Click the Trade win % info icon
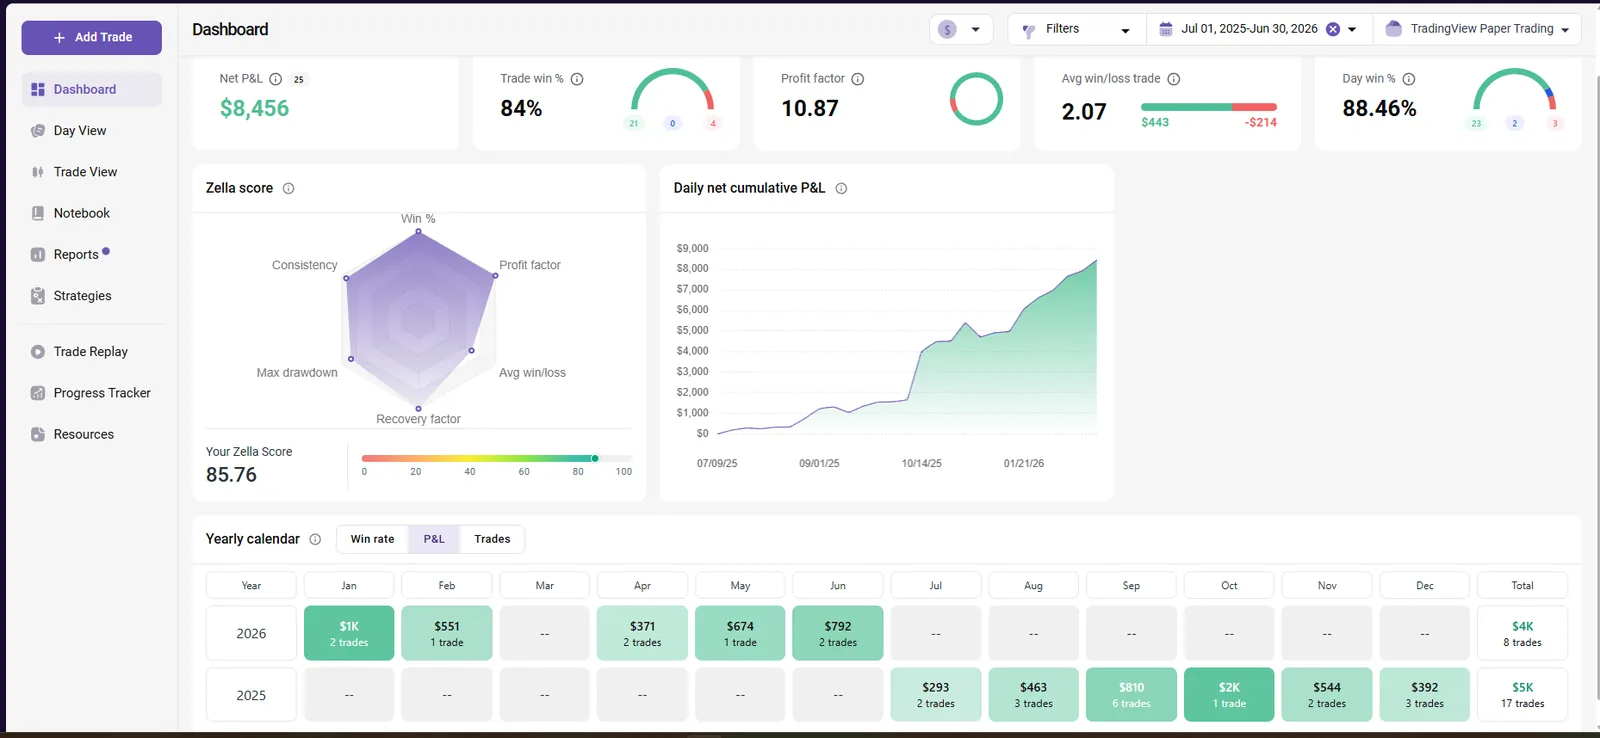 (577, 79)
